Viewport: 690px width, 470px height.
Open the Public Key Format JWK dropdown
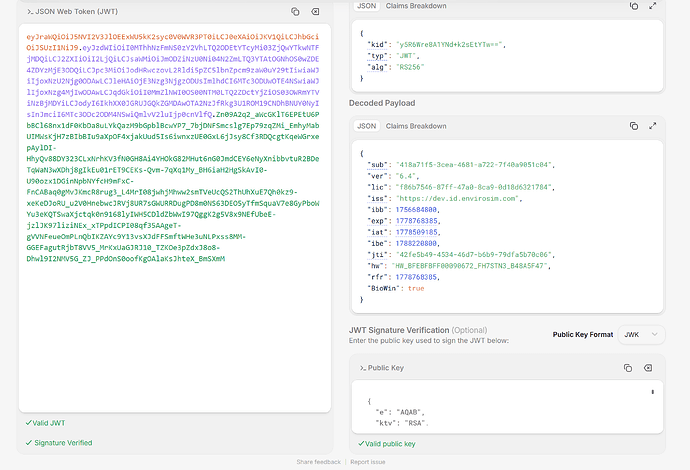point(641,334)
